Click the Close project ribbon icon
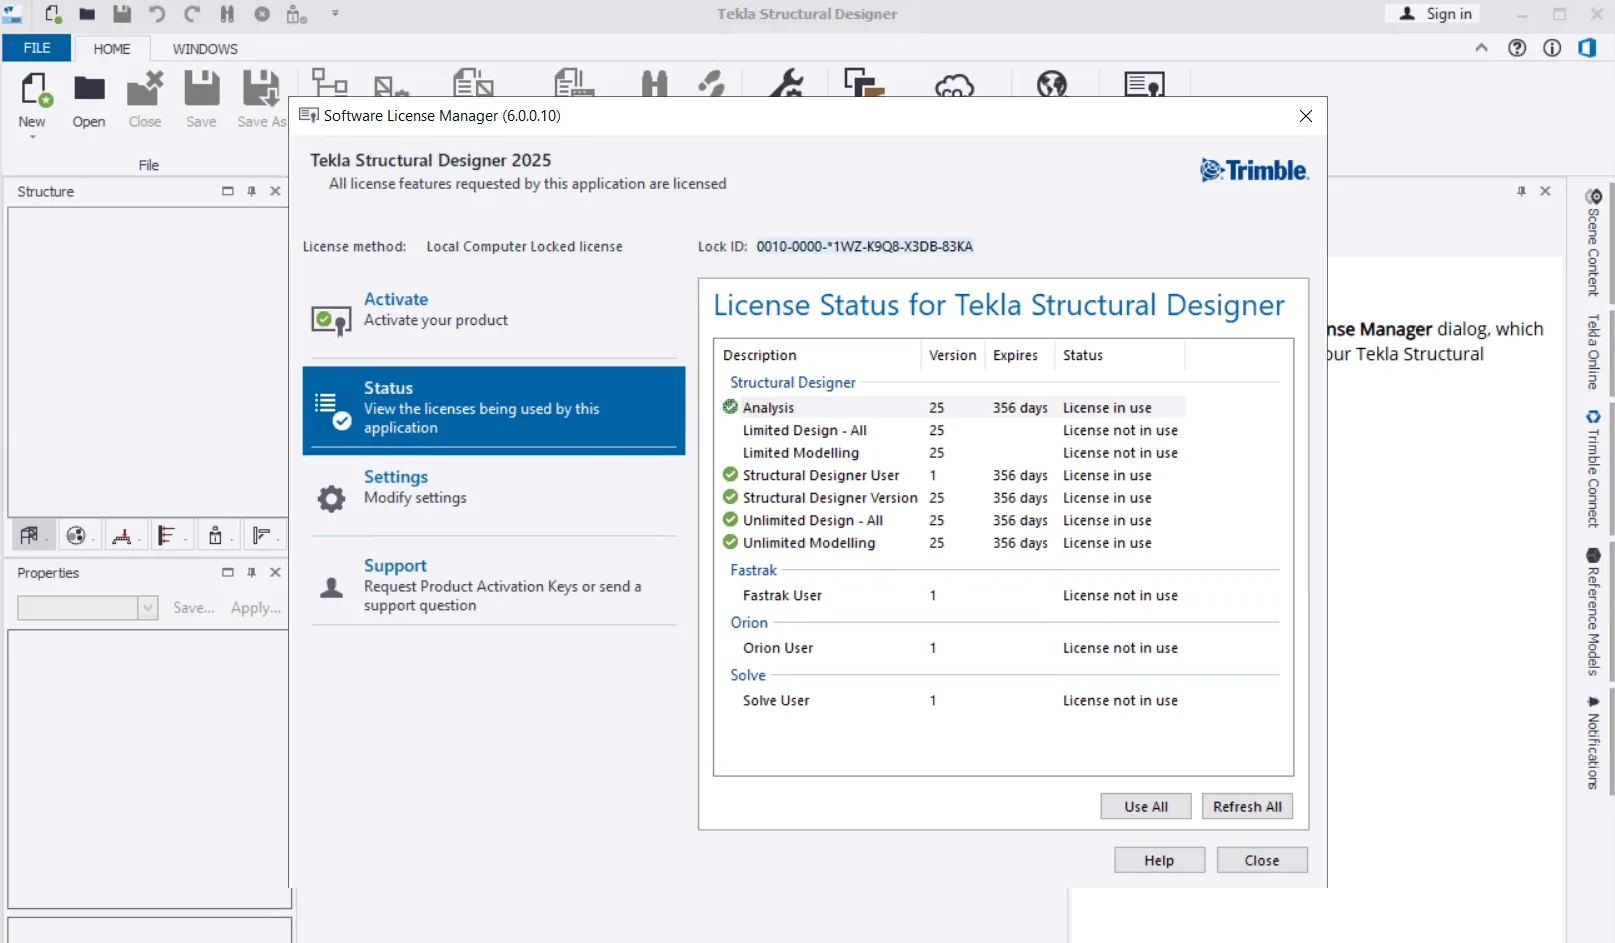The height and width of the screenshot is (943, 1615). click(x=145, y=89)
